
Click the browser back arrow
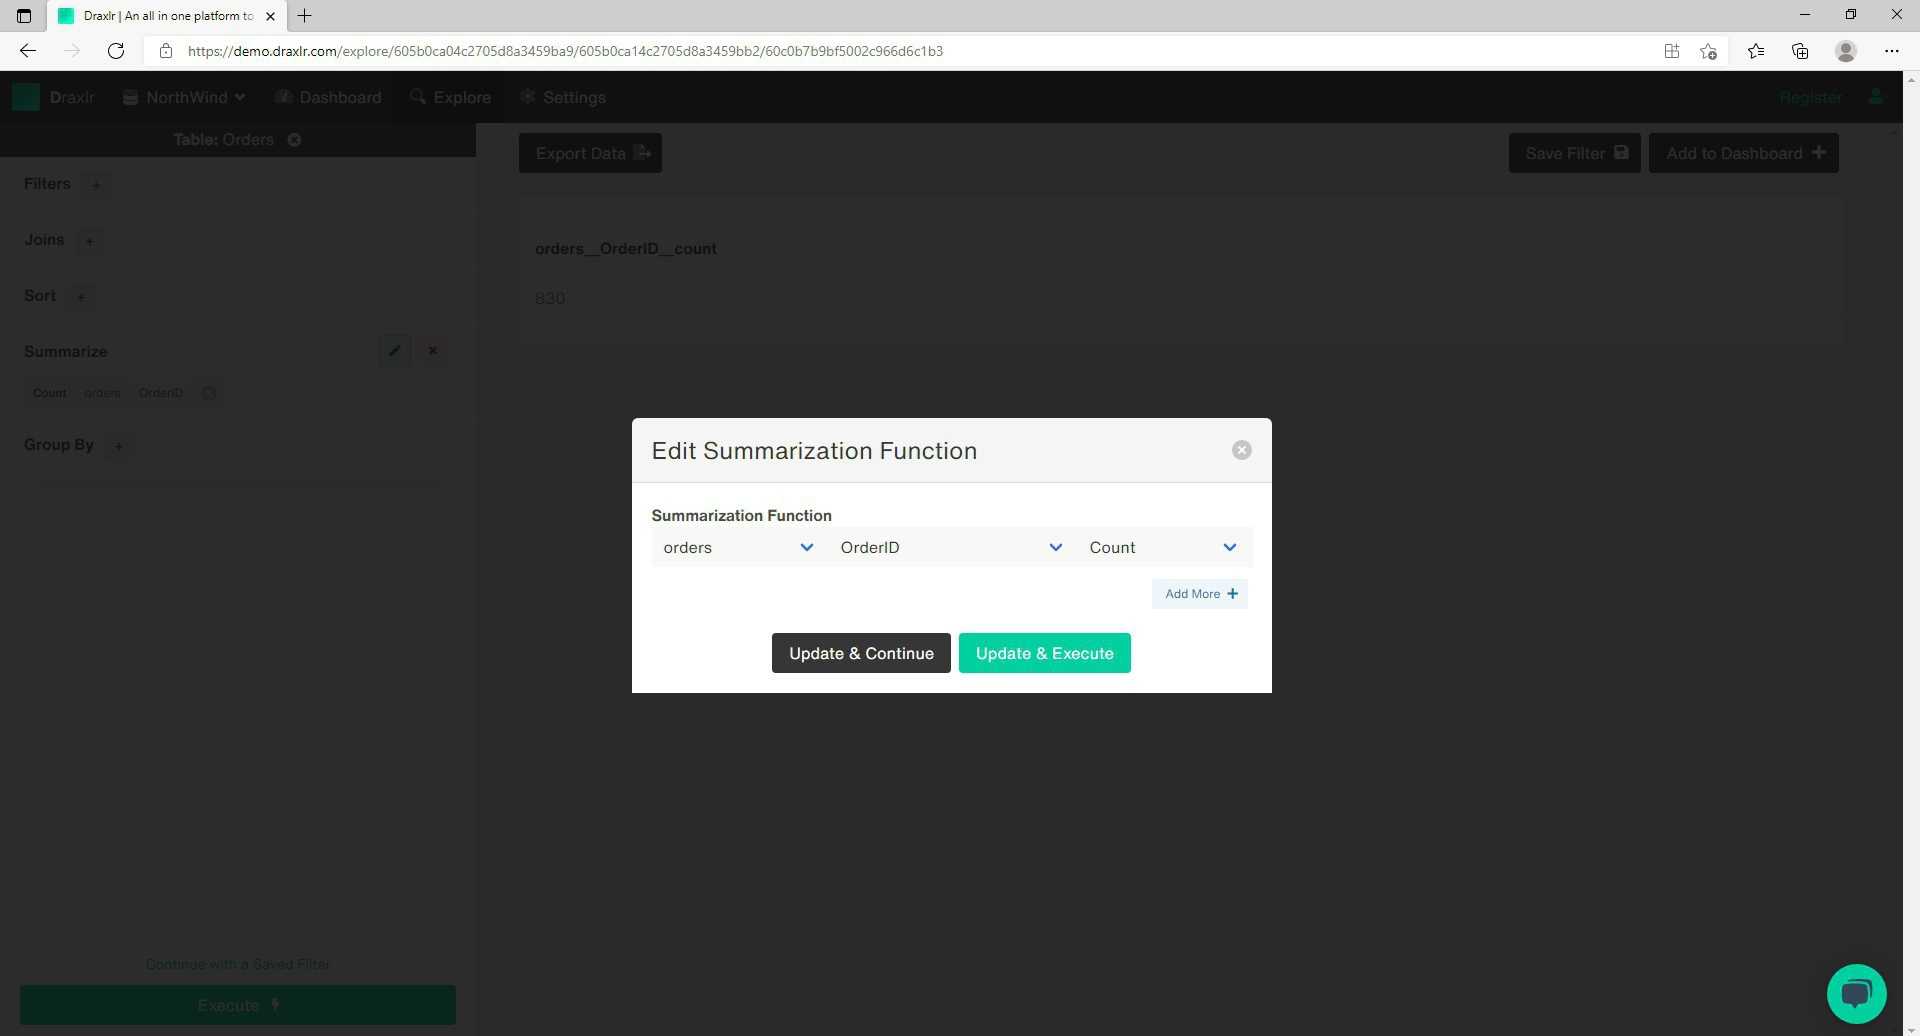pos(28,51)
